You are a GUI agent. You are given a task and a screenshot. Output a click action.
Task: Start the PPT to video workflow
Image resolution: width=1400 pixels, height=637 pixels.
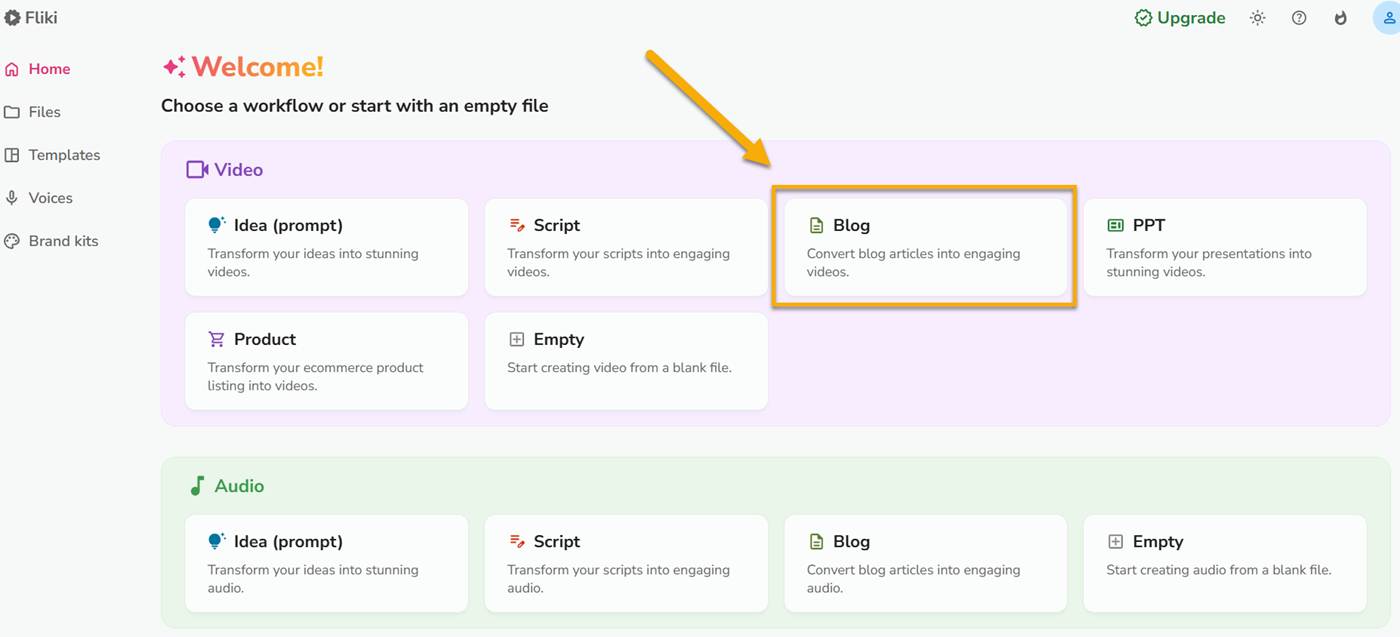1224,247
